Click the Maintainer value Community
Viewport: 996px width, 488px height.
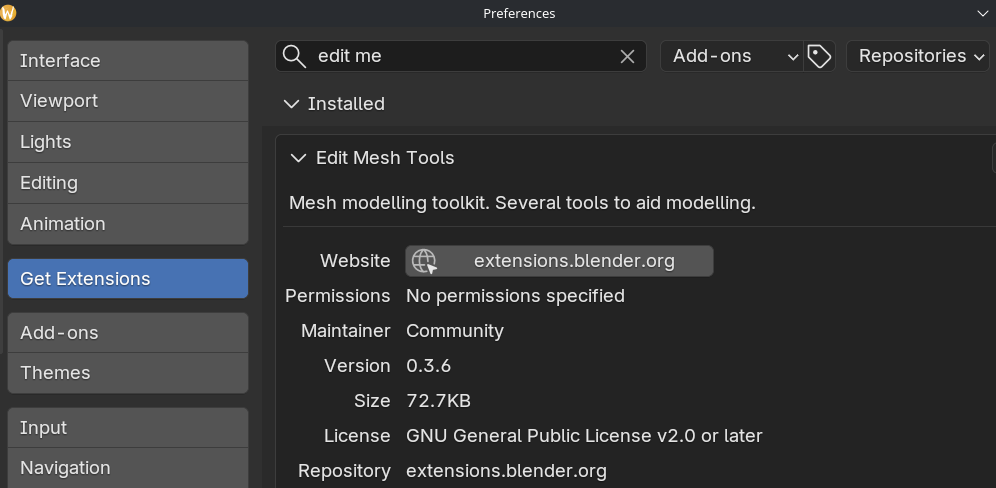(x=455, y=331)
